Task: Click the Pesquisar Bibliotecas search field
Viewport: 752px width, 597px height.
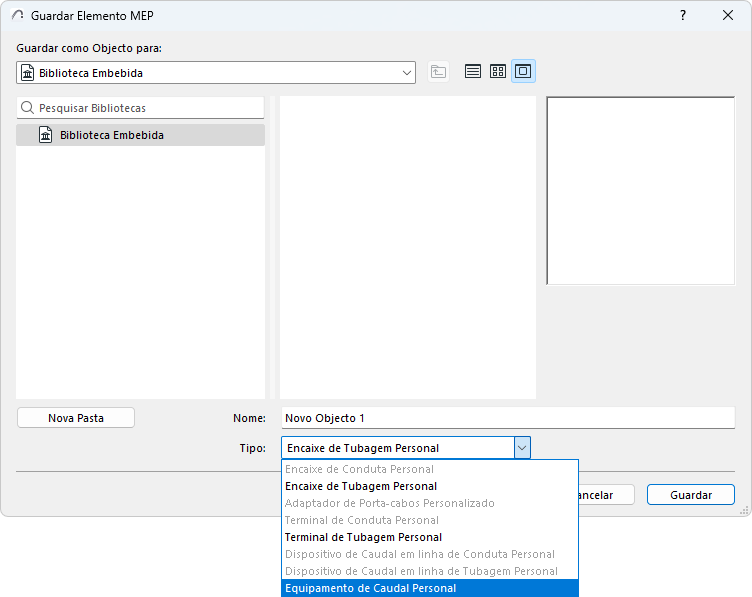Action: 140,108
